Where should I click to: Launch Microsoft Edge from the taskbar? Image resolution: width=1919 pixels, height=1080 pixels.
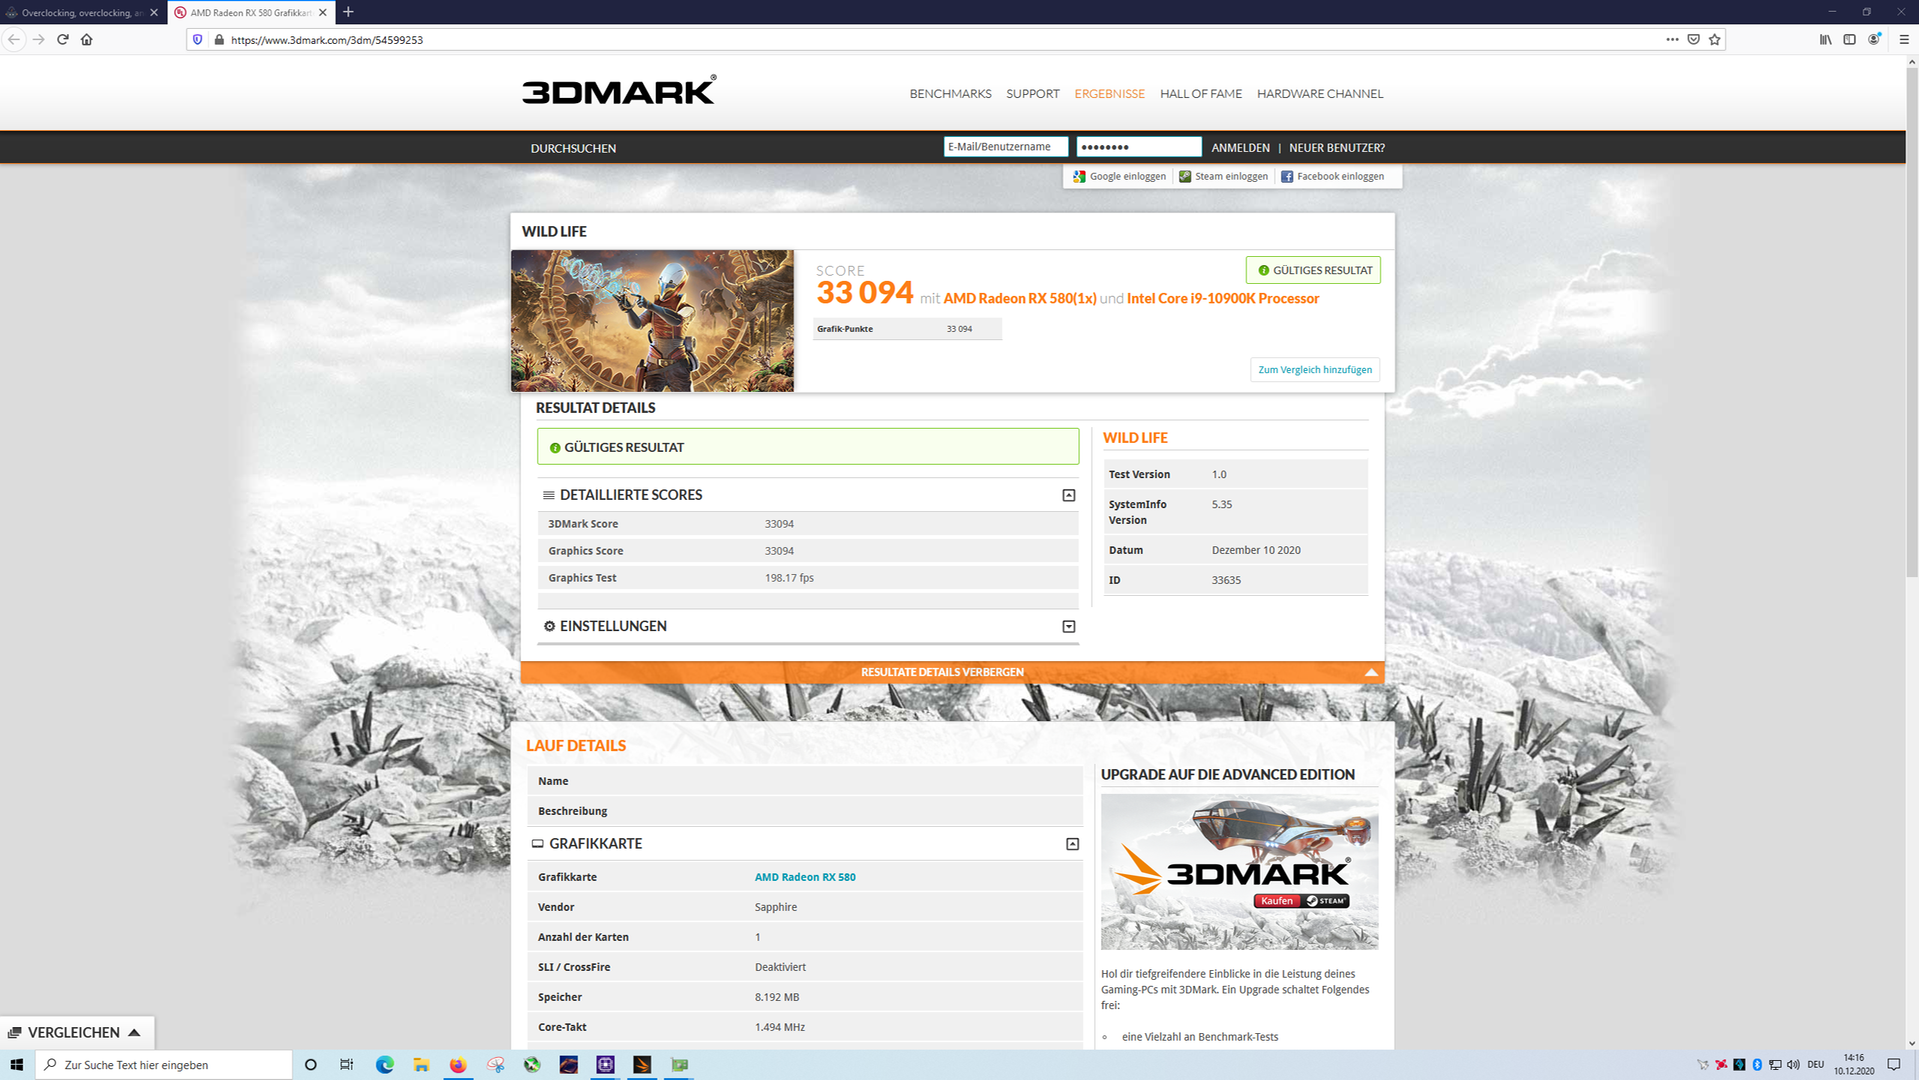384,1064
